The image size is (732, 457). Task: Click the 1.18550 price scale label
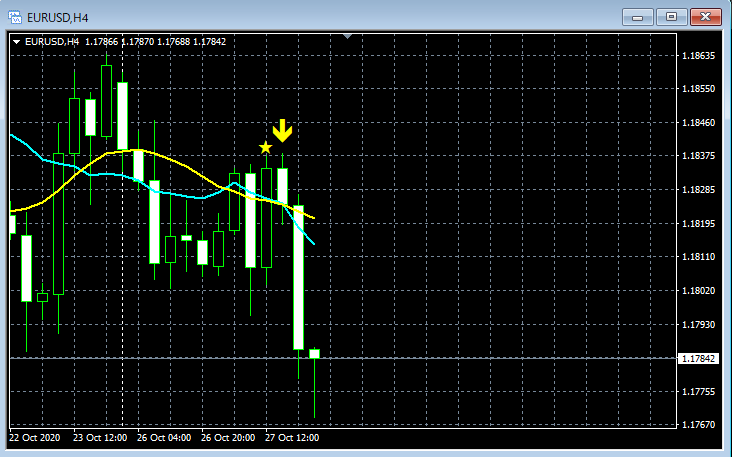point(698,89)
